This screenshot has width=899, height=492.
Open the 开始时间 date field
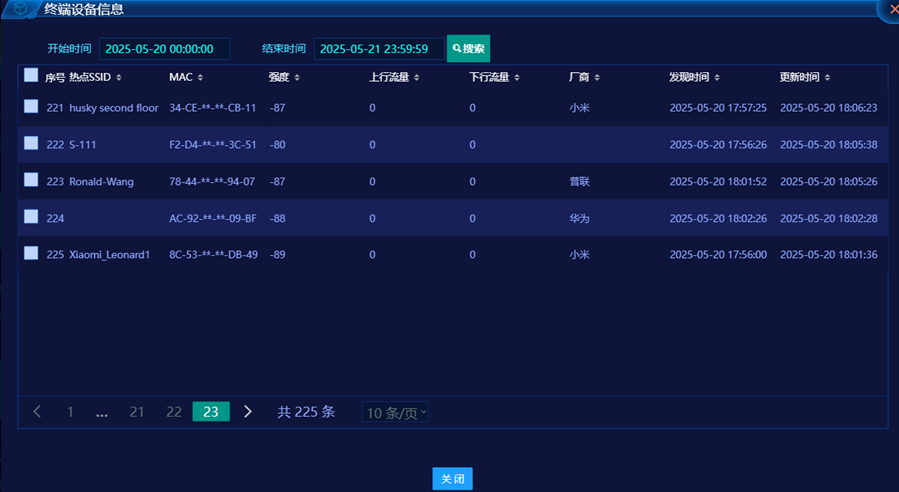pyautogui.click(x=165, y=49)
